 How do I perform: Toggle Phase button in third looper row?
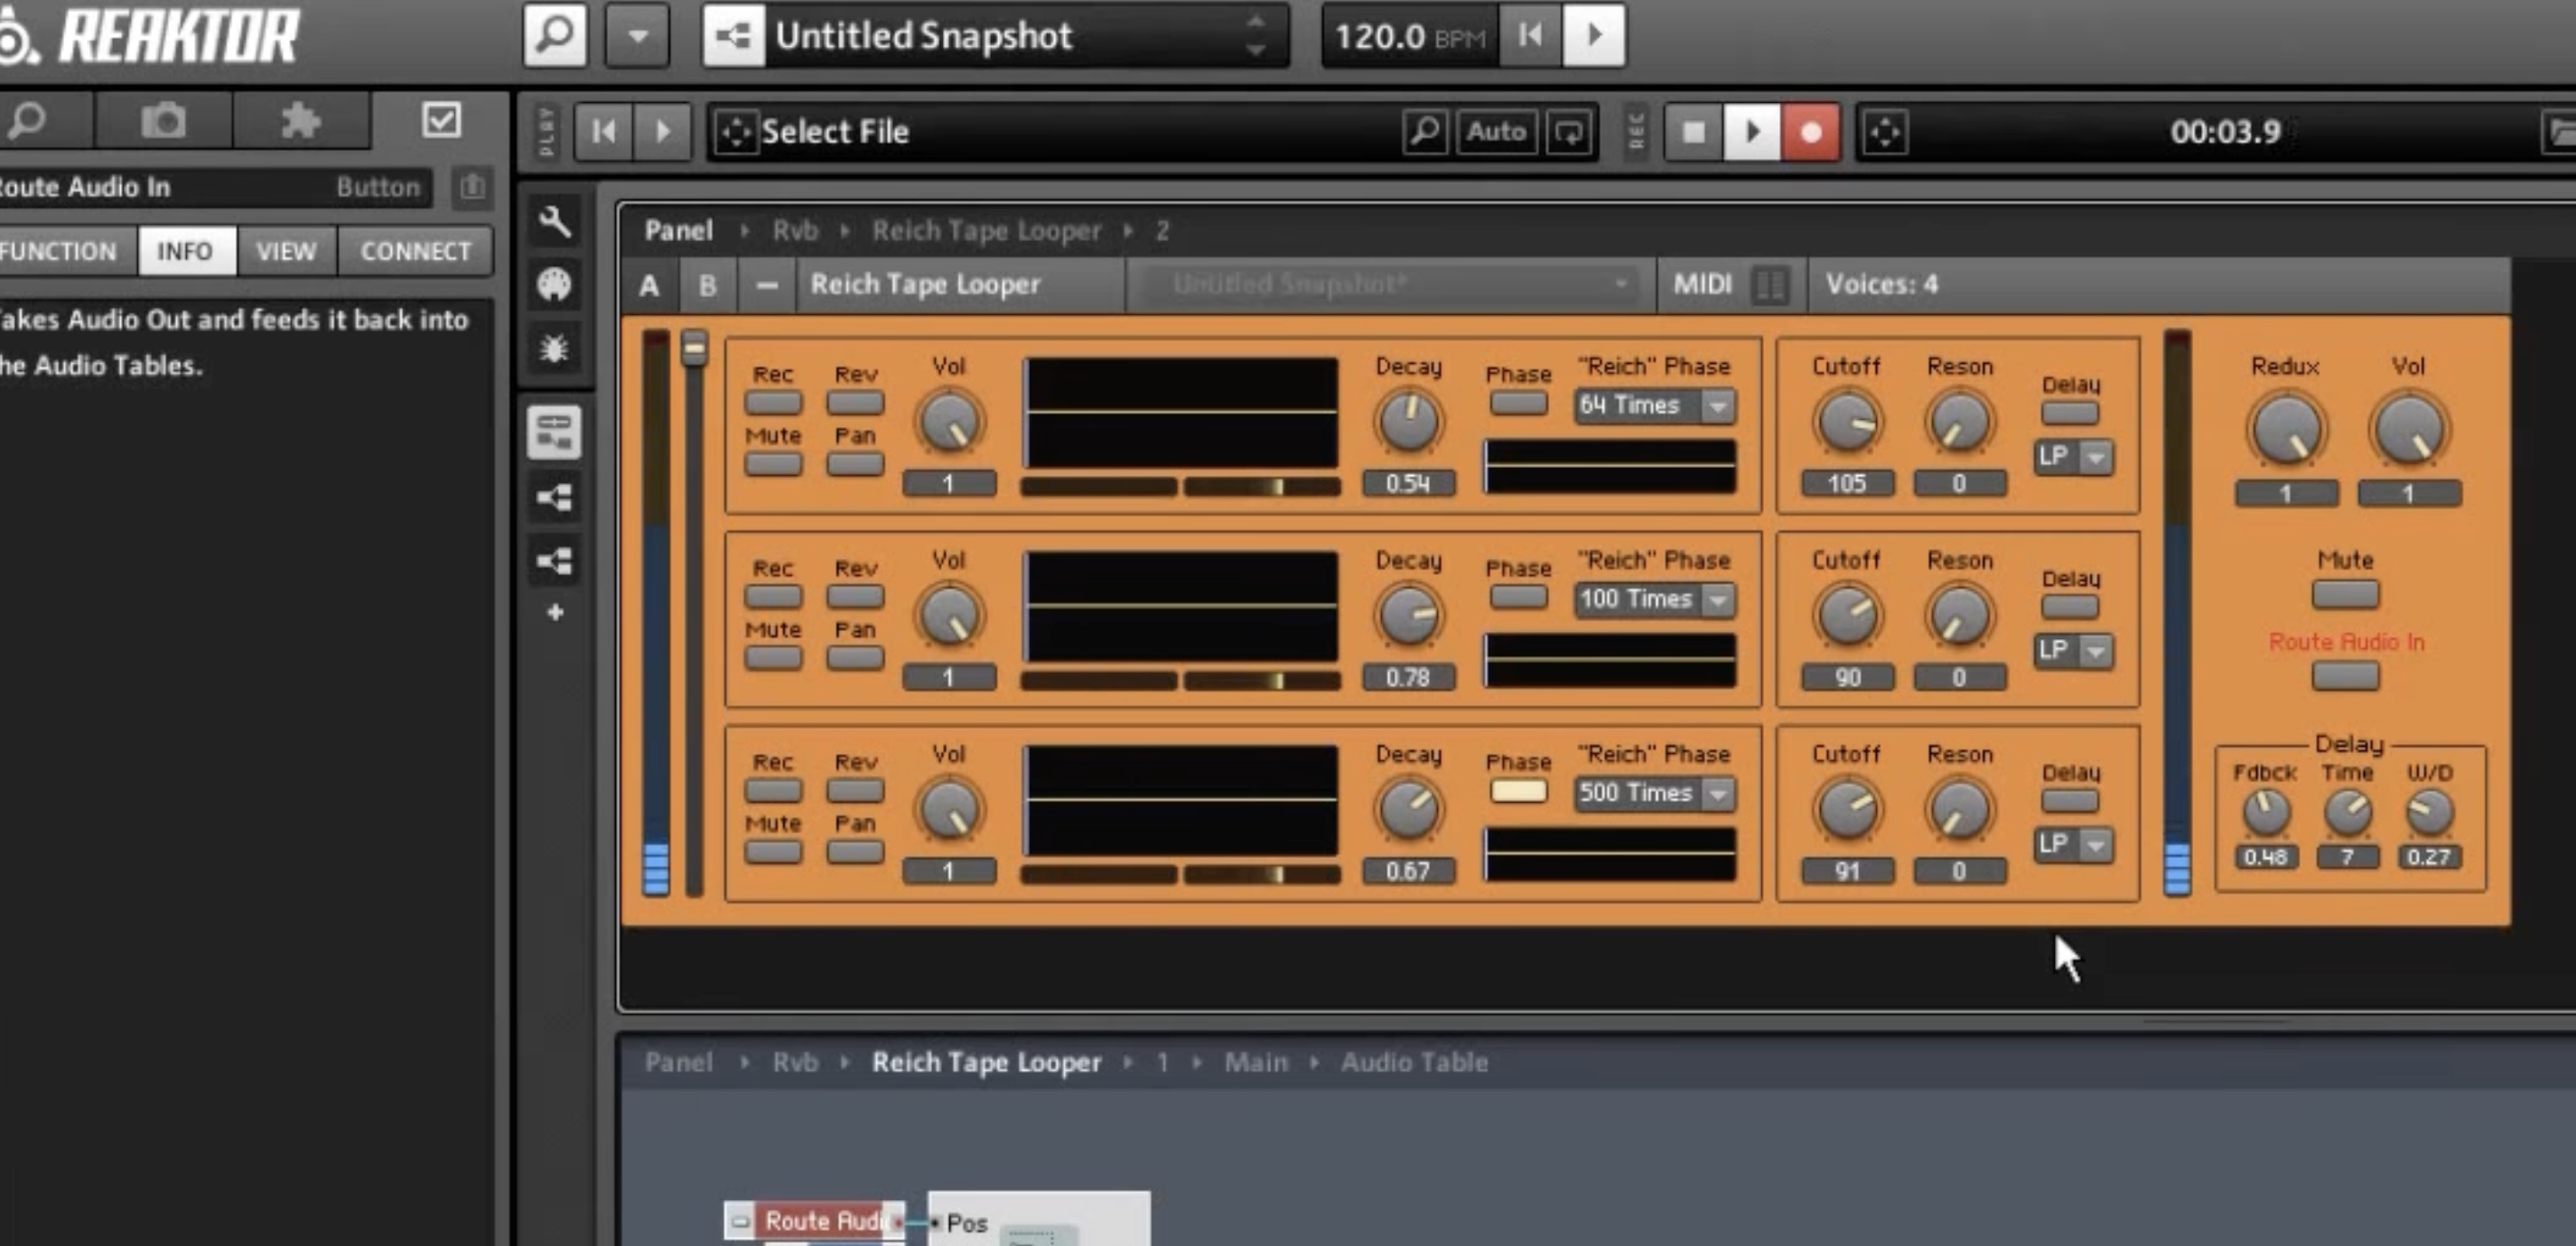[1518, 791]
